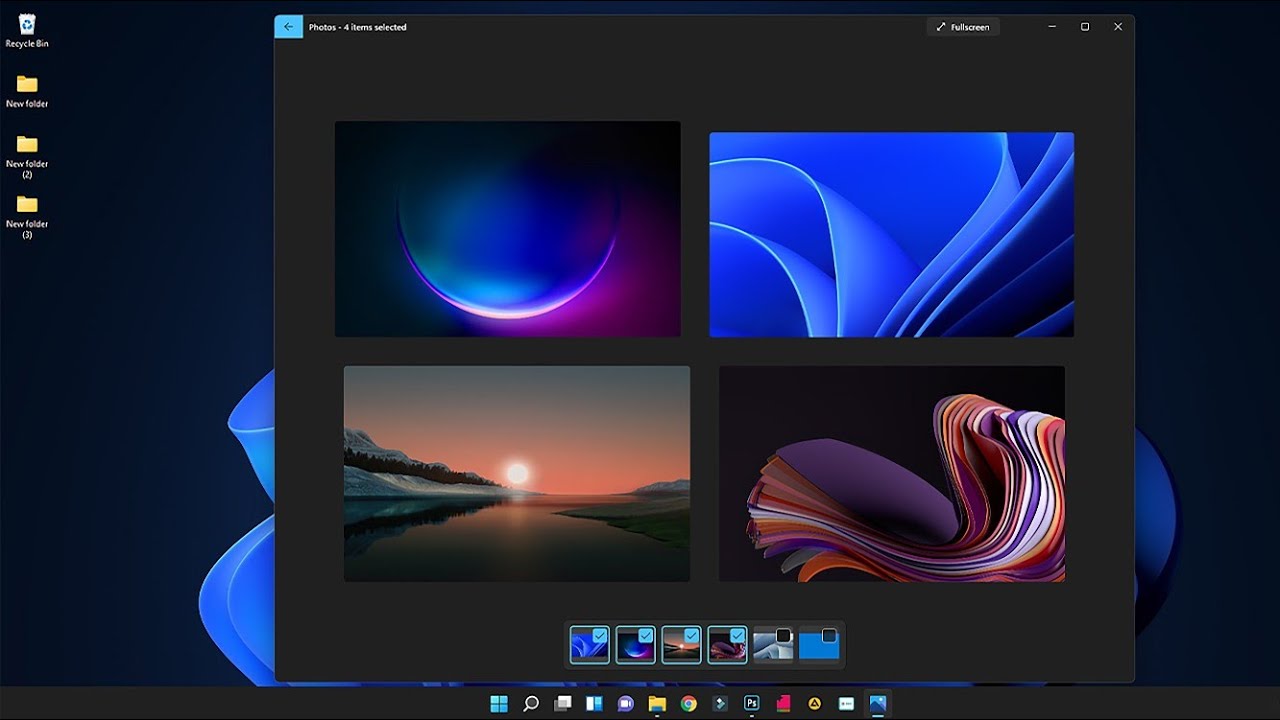Open Teams Chat from taskbar
The height and width of the screenshot is (720, 1280).
[626, 703]
